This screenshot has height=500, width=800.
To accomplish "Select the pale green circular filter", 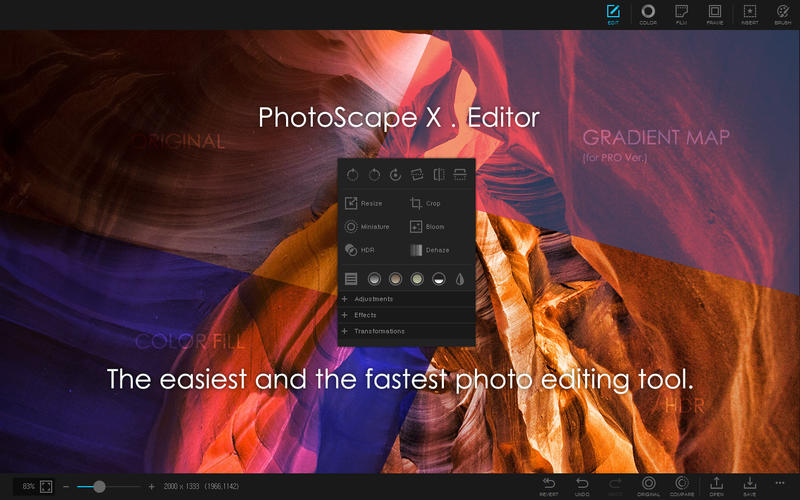I will coord(417,279).
